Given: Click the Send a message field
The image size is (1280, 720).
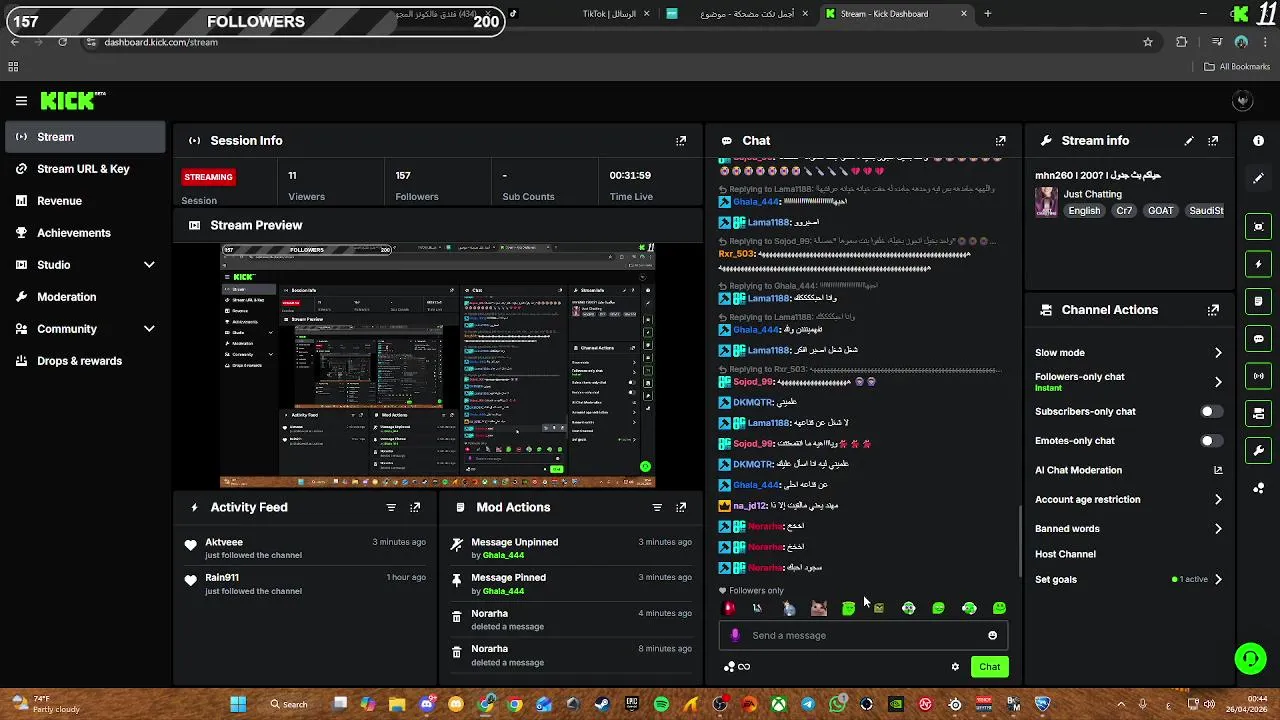Looking at the screenshot, I should (863, 636).
